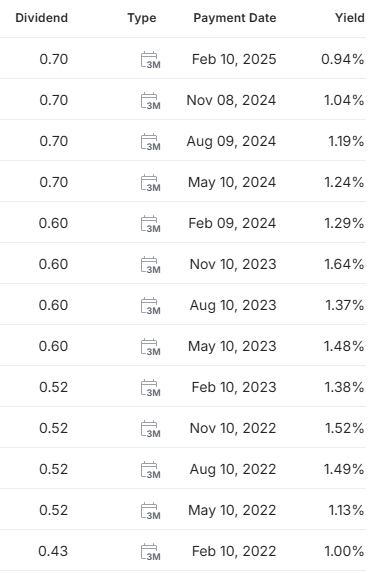Click the Yield column header
This screenshot has height=573, width=383.
pyautogui.click(x=350, y=18)
